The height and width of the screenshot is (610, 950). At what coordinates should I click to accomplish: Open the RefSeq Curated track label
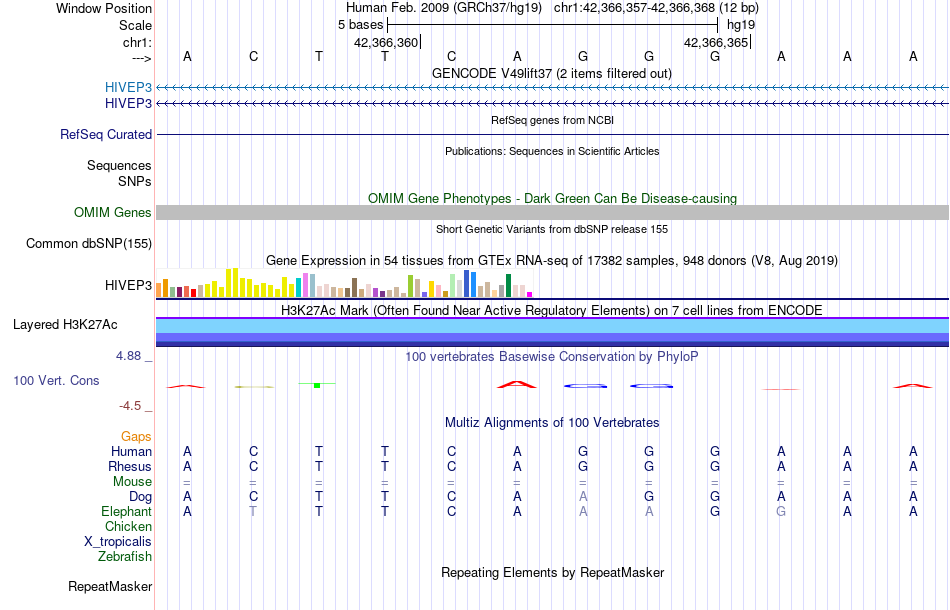[x=106, y=134]
